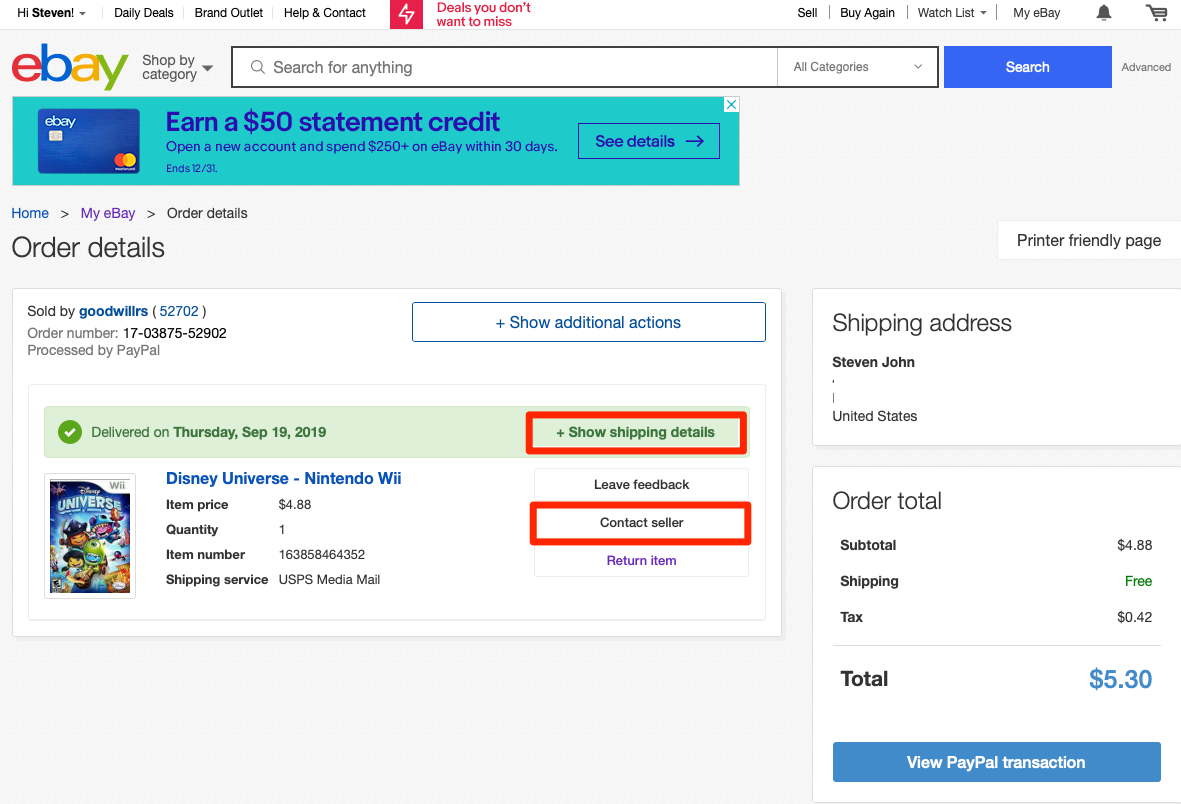Click the magnifying glass icon in search box
The height and width of the screenshot is (804, 1181).
[258, 67]
